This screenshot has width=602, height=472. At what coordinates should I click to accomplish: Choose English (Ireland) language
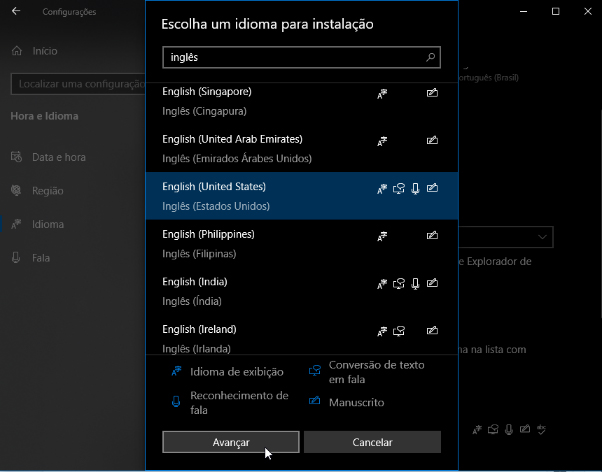click(x=302, y=335)
